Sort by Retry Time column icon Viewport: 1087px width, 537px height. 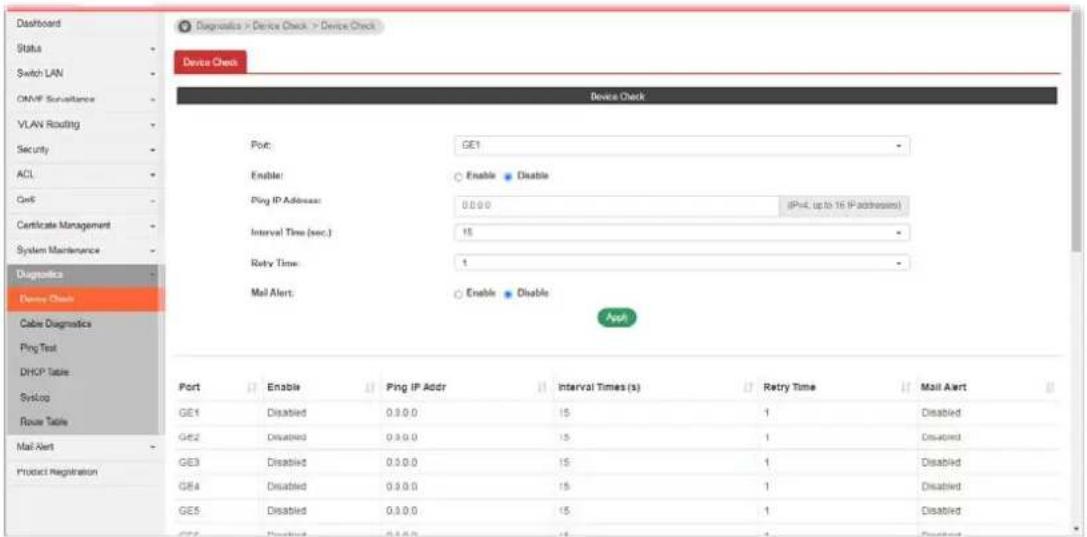pos(905,387)
